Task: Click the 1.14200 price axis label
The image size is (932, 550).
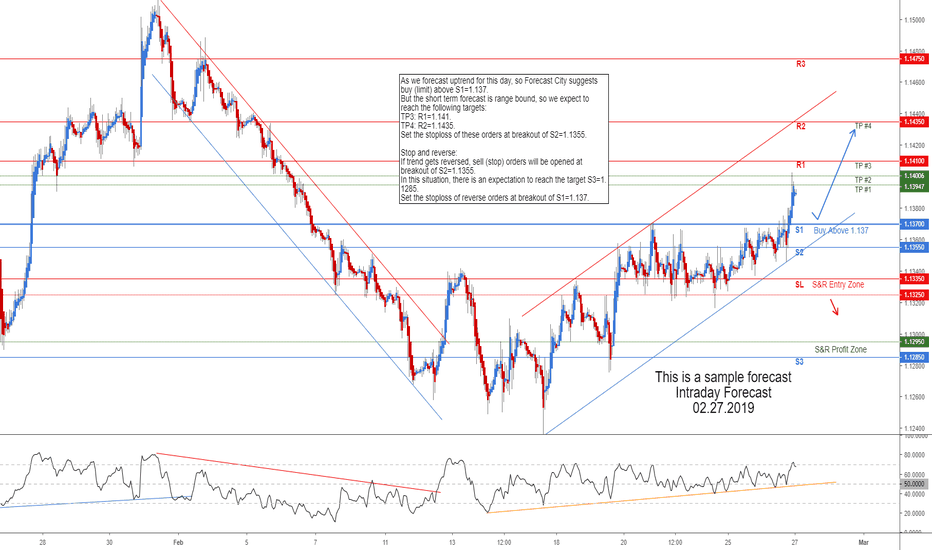Action: 914,146
